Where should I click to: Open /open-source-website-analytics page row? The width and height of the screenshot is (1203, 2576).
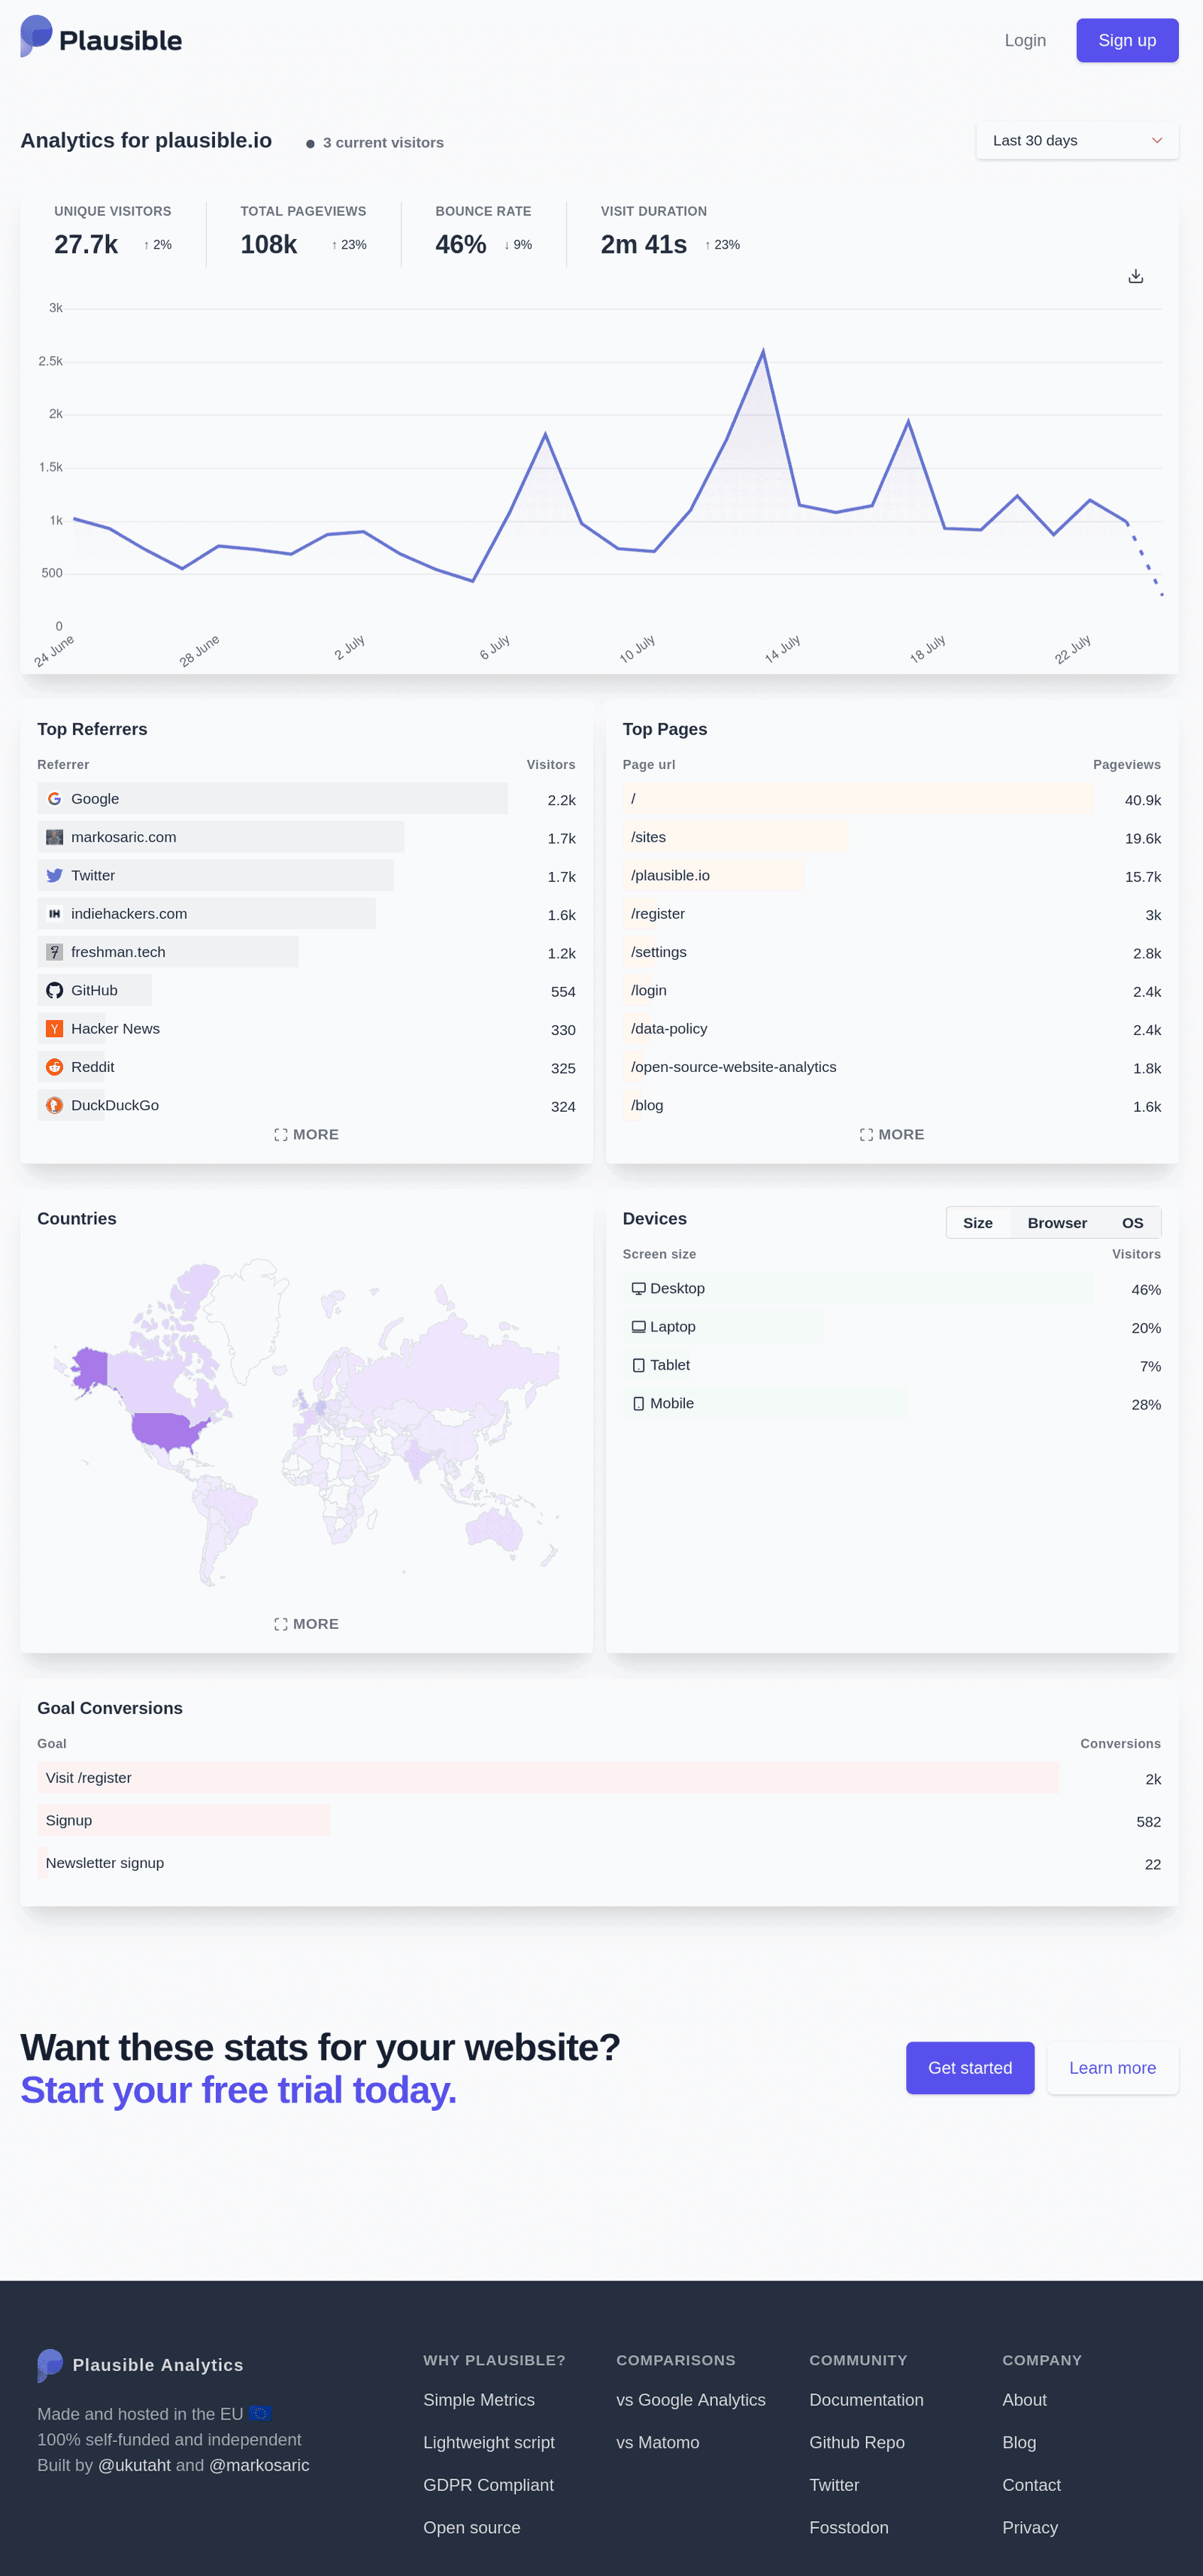[891, 1067]
